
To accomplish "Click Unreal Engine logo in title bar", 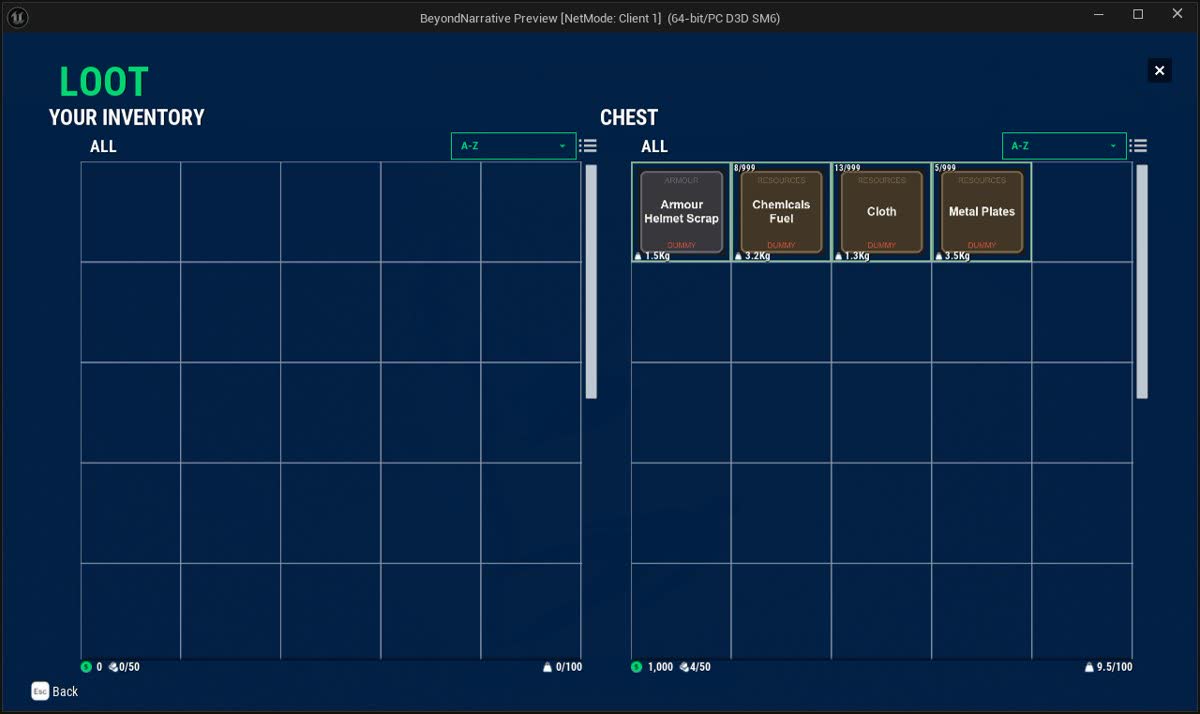I will tap(17, 16).
